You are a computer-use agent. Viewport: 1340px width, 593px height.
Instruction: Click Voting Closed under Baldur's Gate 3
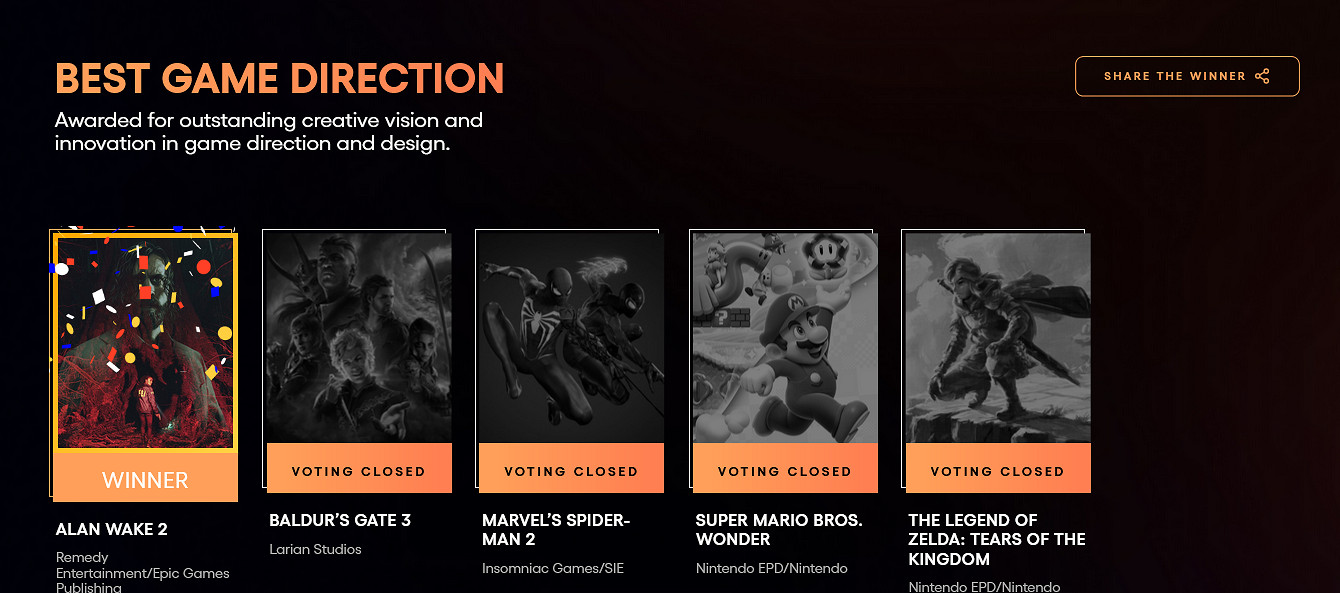coord(359,471)
